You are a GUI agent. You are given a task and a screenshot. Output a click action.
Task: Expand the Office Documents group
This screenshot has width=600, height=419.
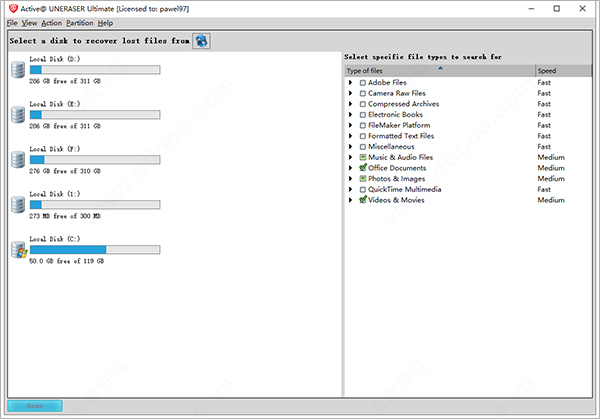click(x=350, y=168)
